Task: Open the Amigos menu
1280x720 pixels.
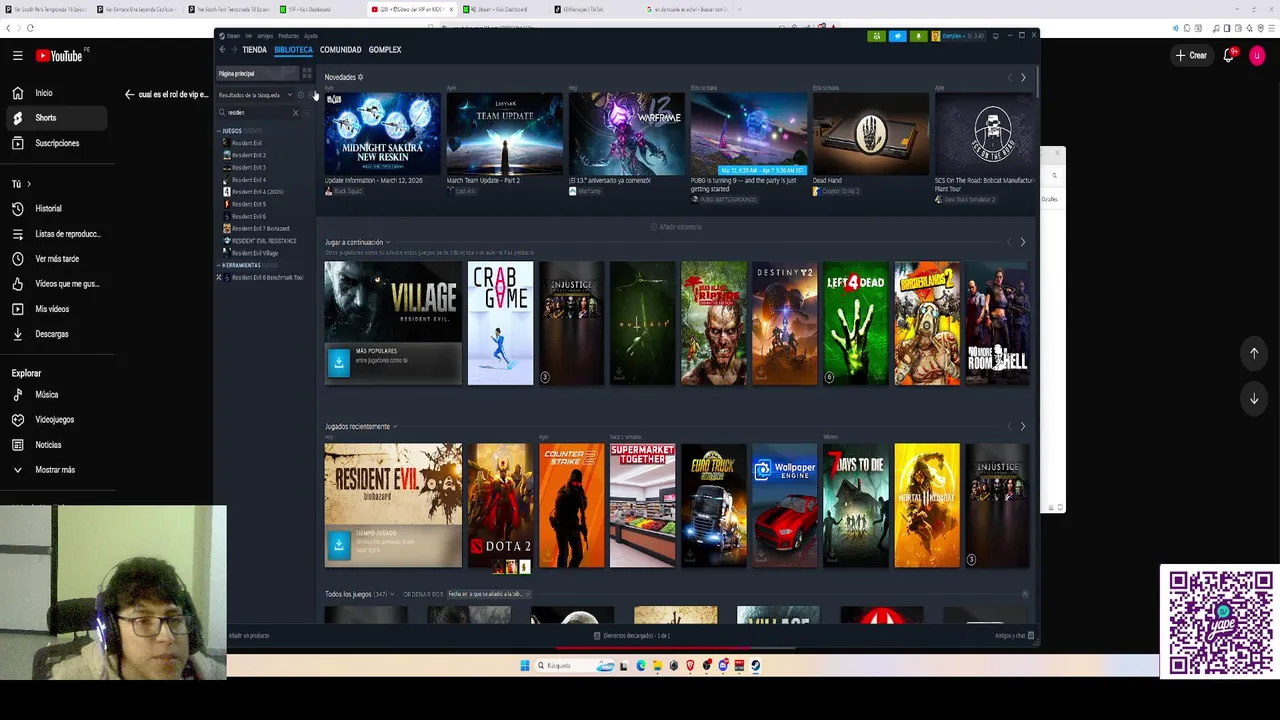Action: (265, 36)
